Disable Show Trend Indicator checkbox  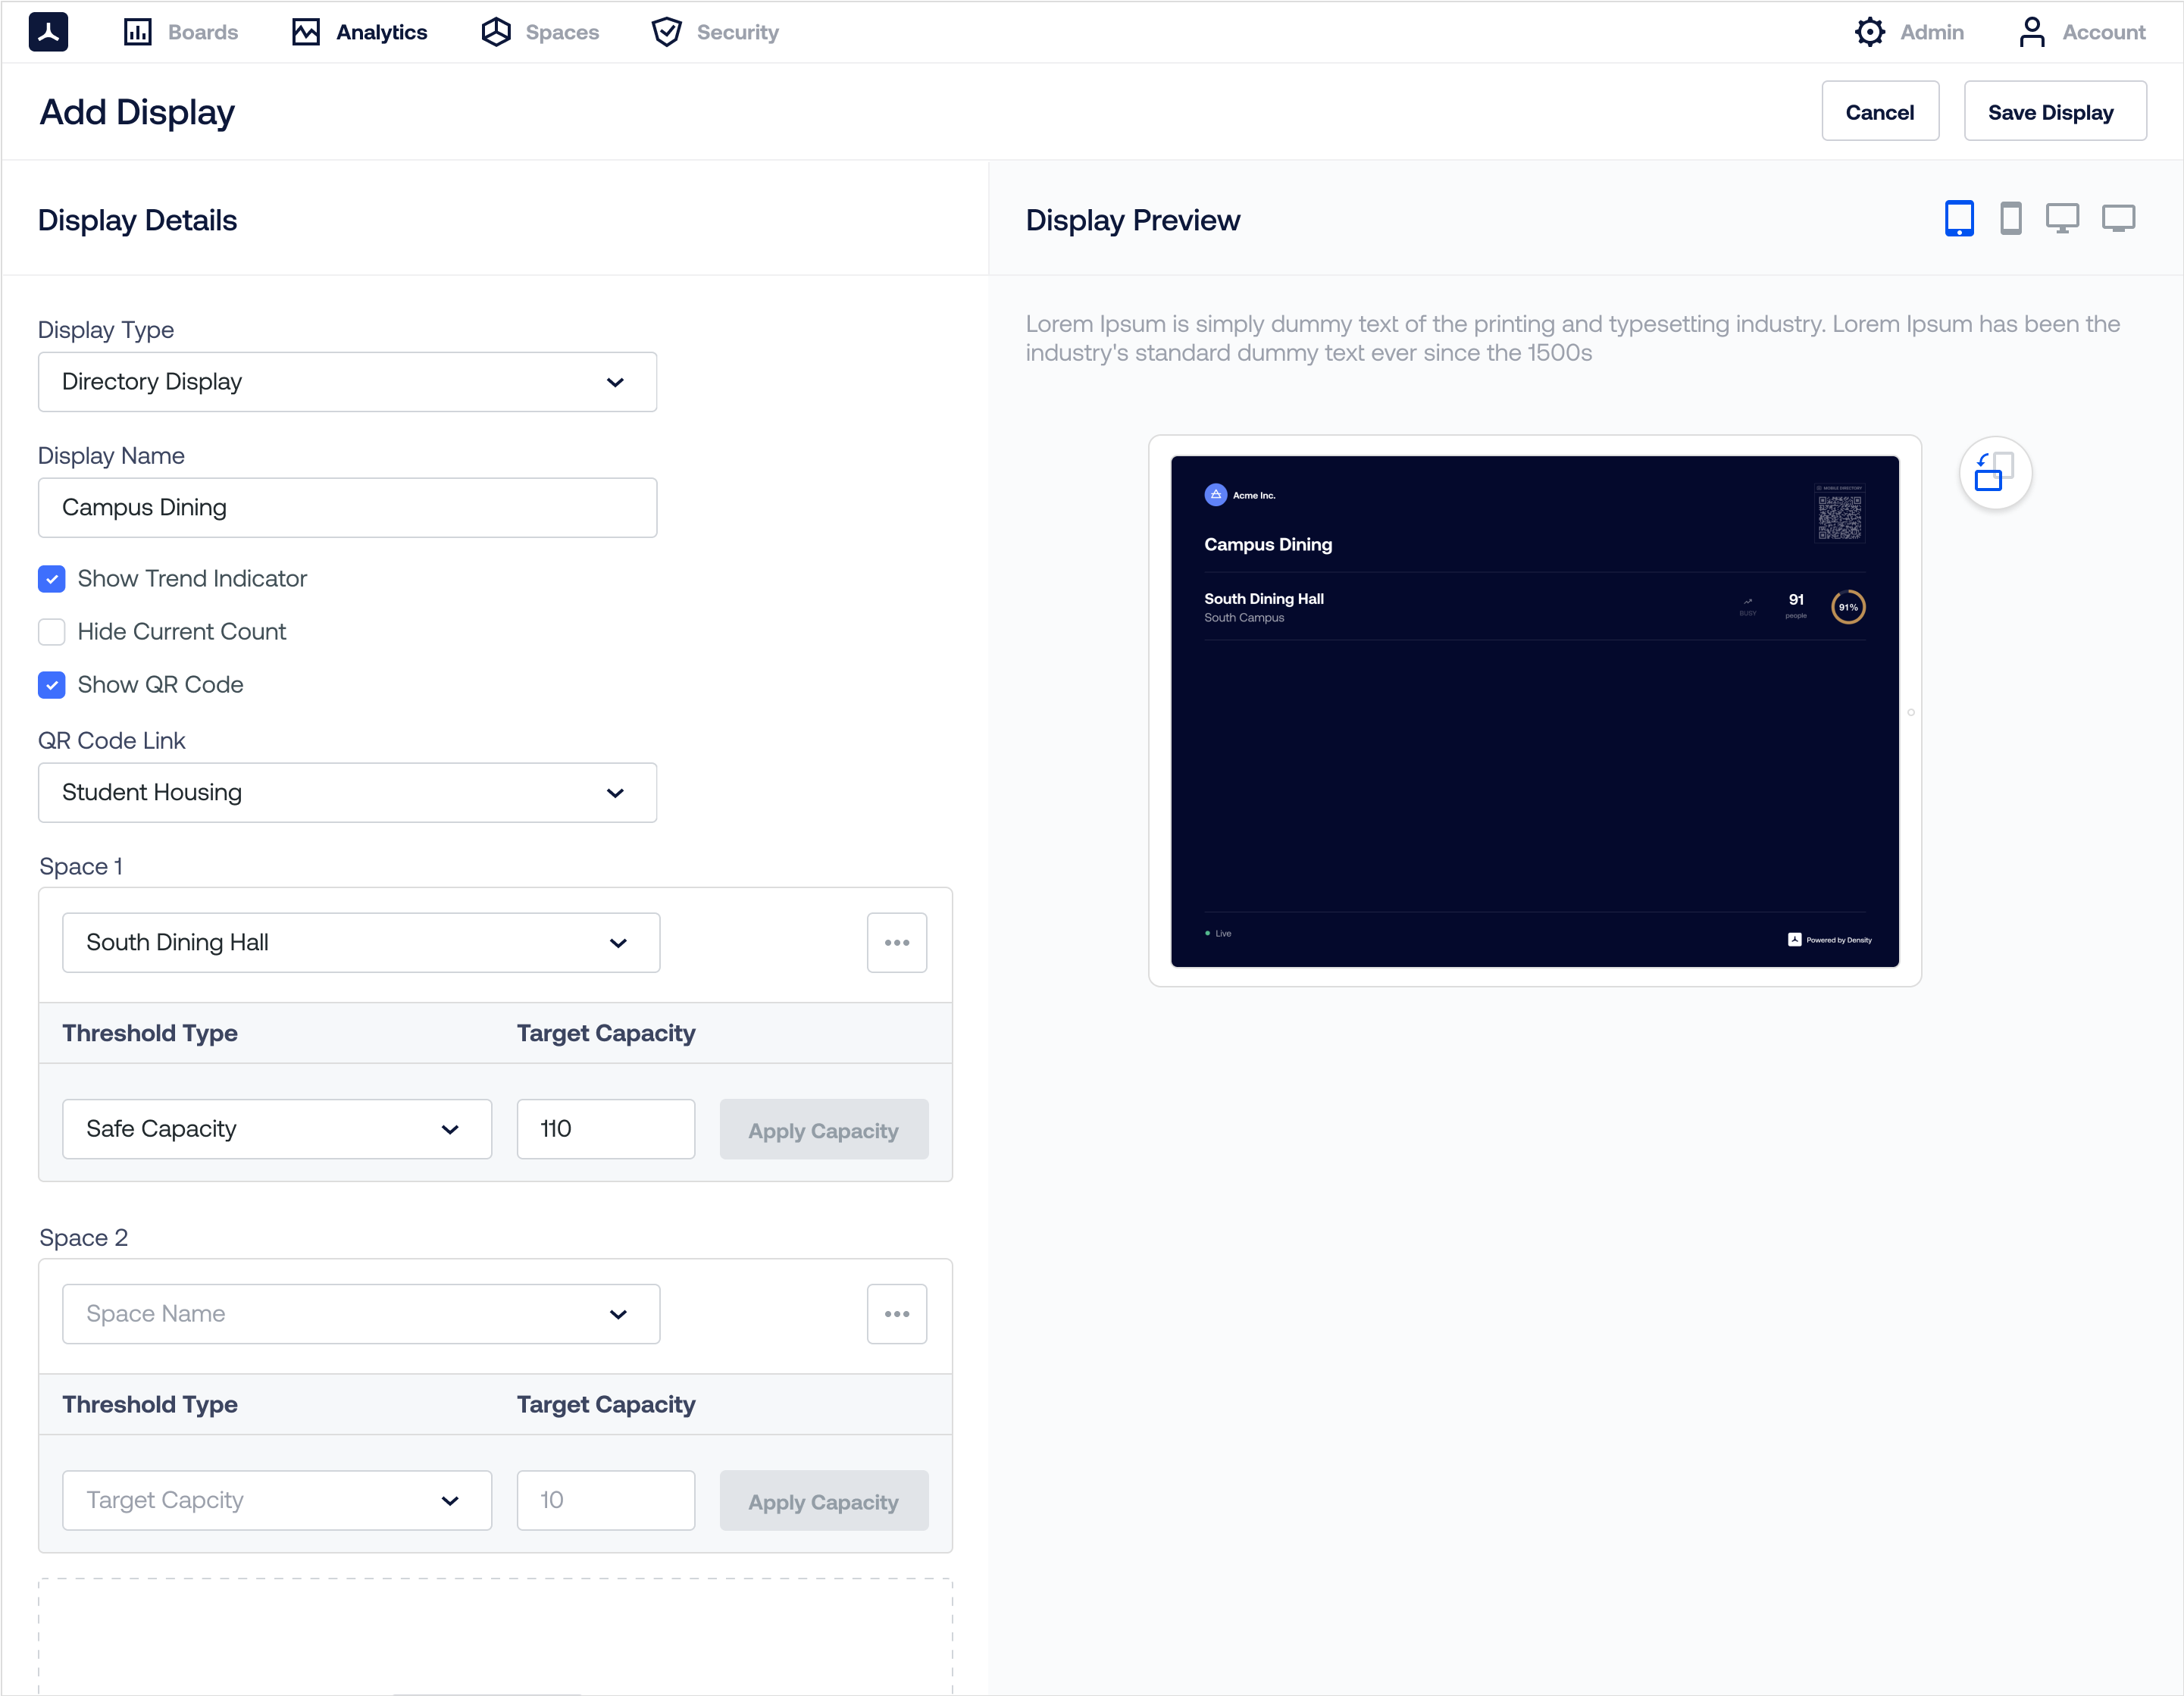click(52, 579)
